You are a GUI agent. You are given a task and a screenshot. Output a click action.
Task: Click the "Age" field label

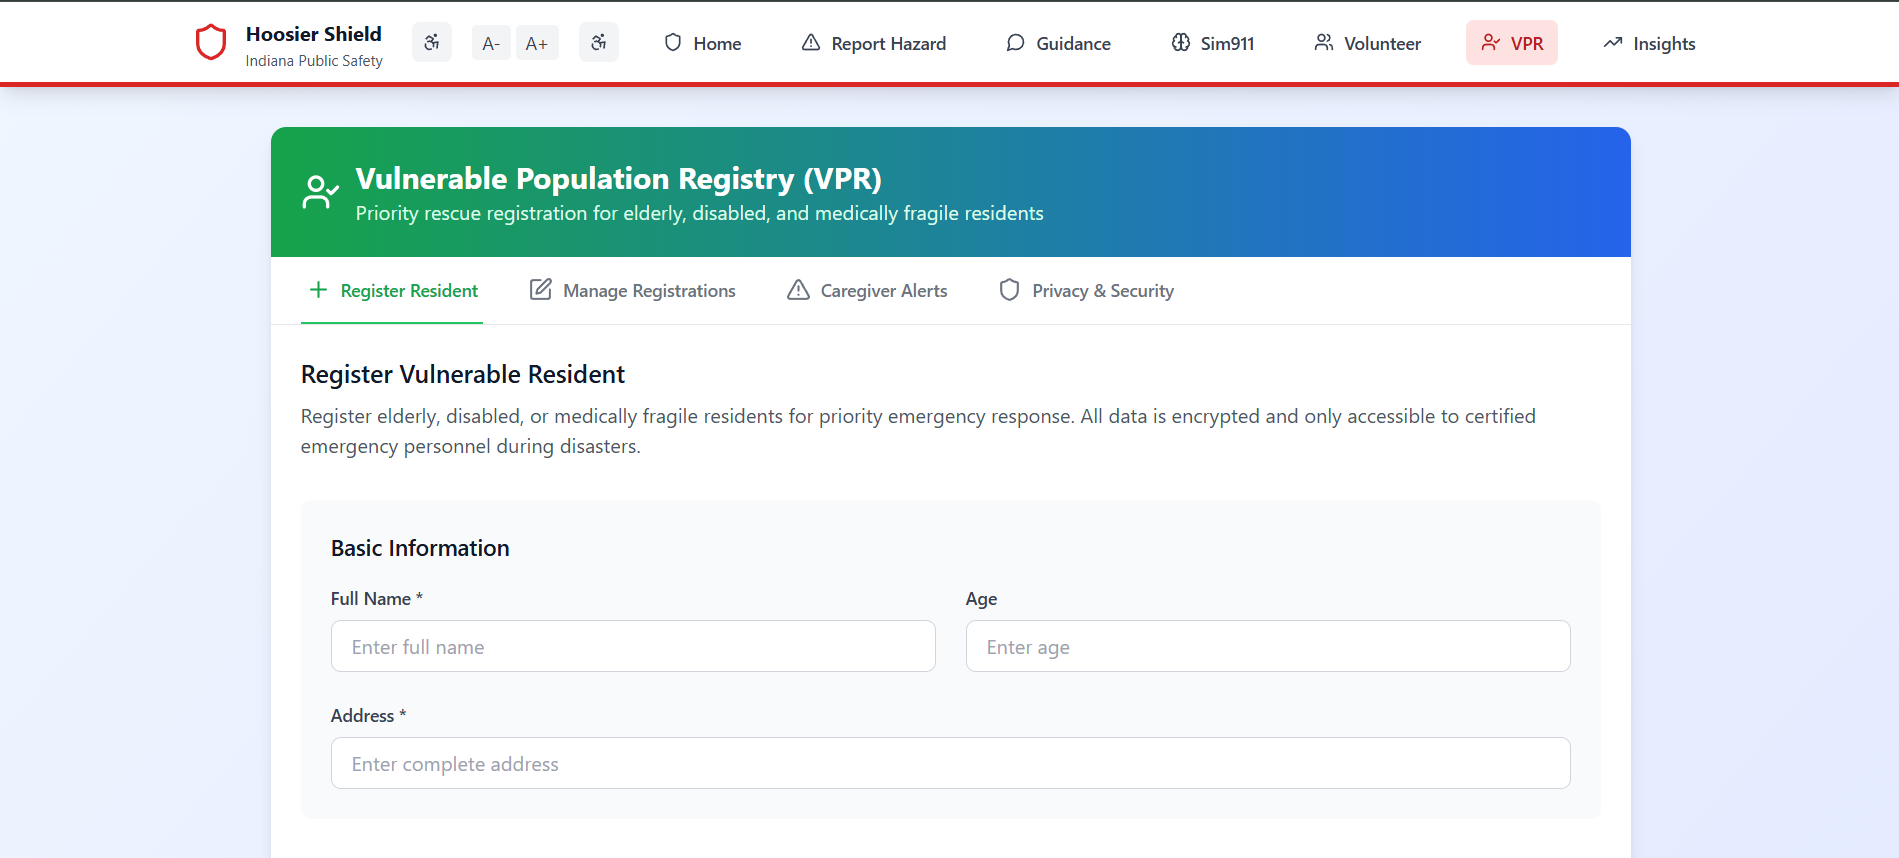tap(982, 599)
